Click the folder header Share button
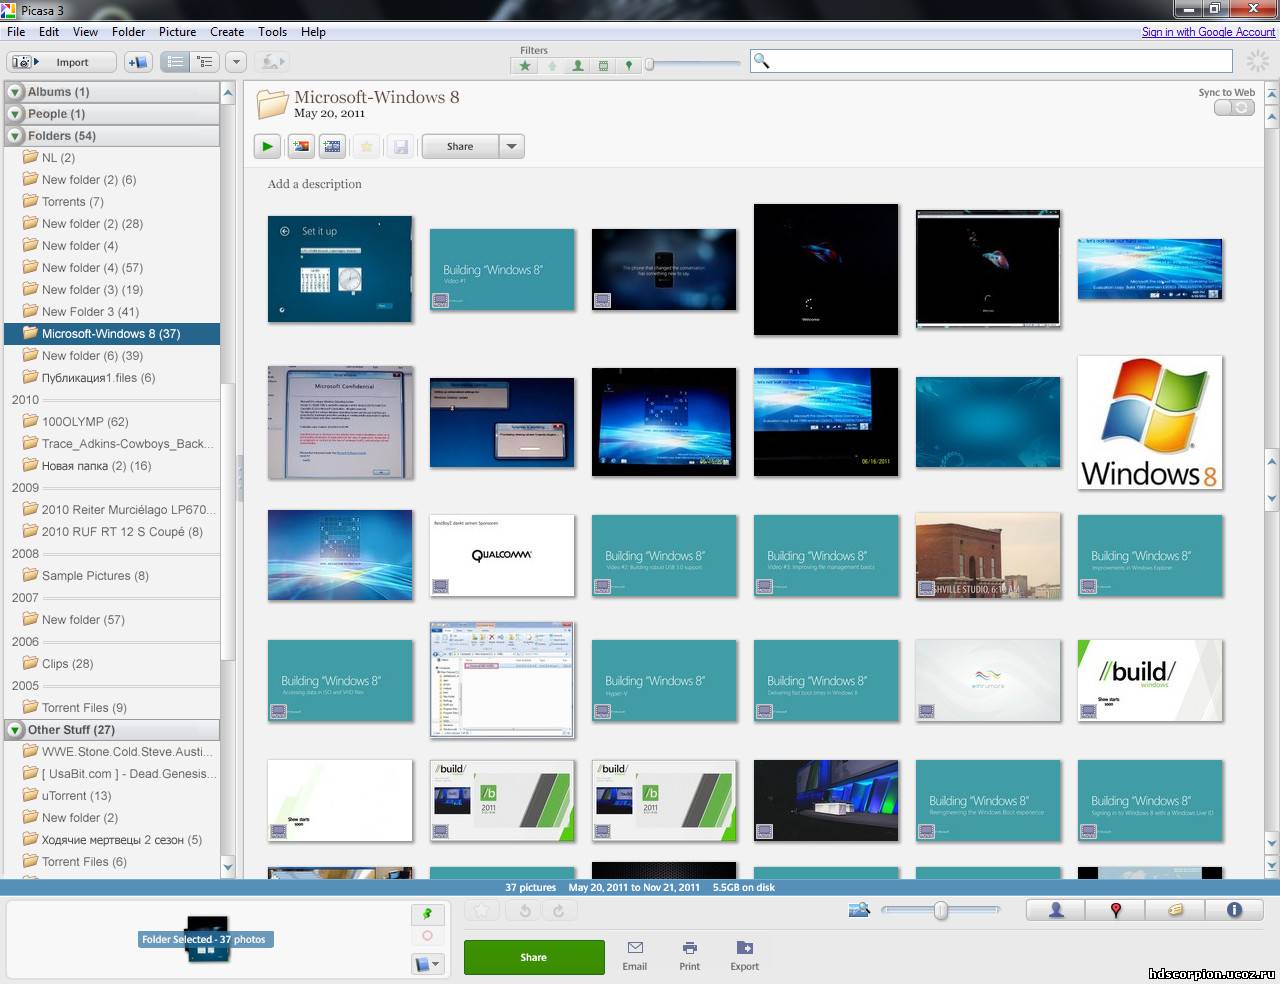1280x984 pixels. [460, 146]
